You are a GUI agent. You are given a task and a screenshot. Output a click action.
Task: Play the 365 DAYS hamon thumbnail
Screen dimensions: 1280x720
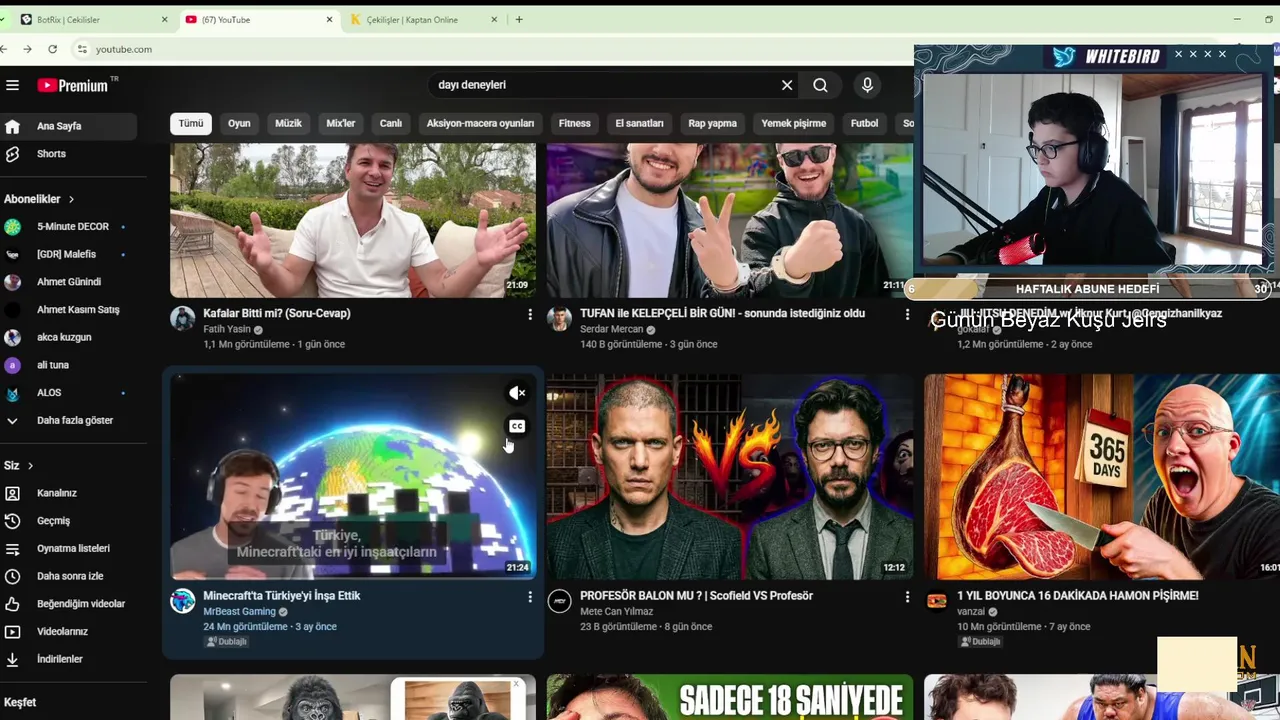tap(1102, 476)
